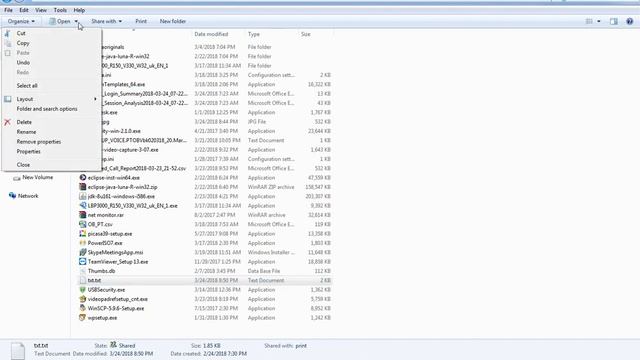Click the eclipse-inst-win64.exe icon
The width and height of the screenshot is (640, 360).
pyautogui.click(x=82, y=178)
